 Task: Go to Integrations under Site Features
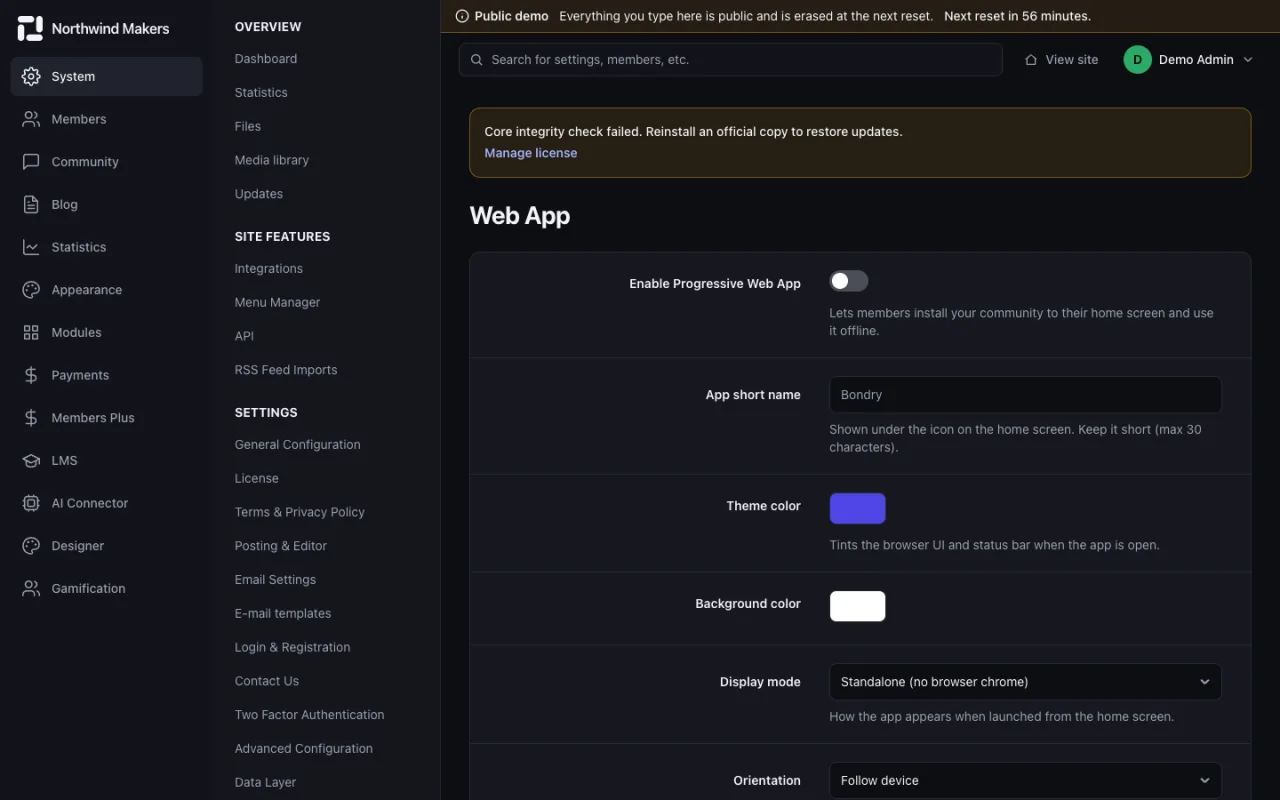click(269, 269)
